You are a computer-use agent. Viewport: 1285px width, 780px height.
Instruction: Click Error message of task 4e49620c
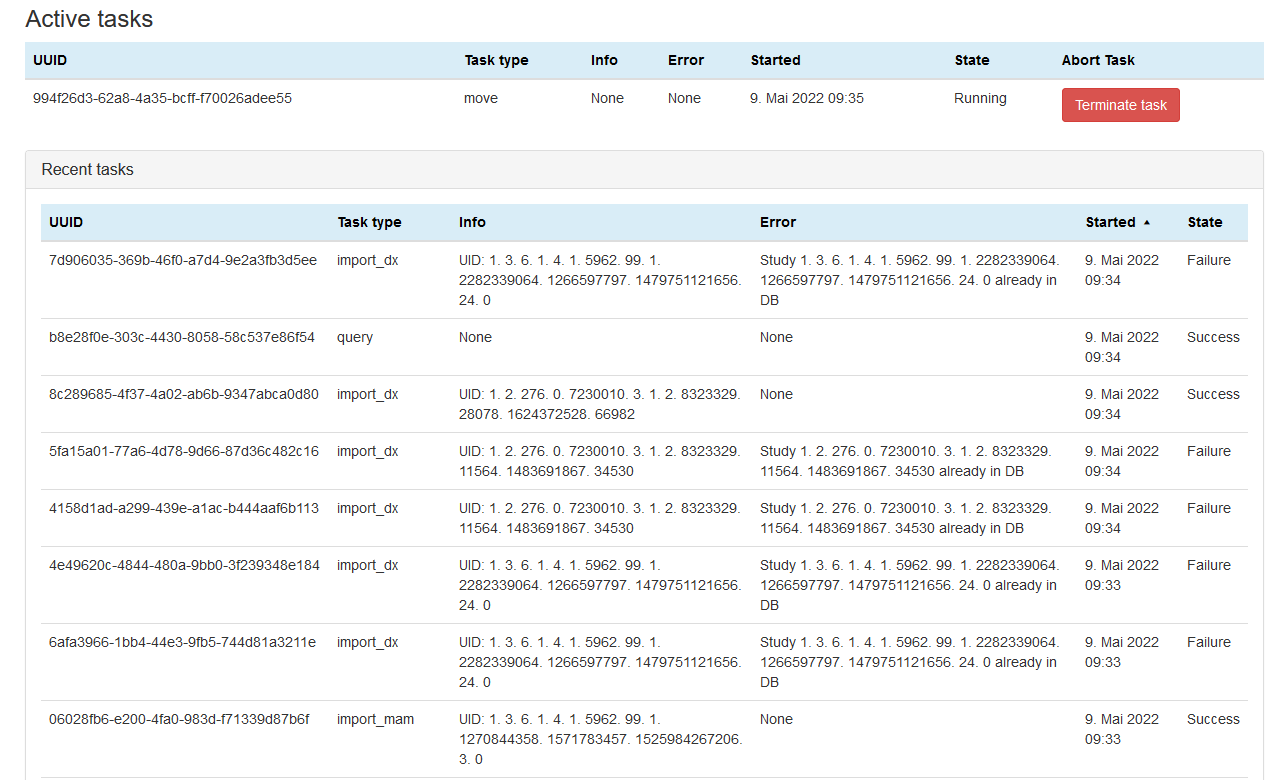(909, 585)
